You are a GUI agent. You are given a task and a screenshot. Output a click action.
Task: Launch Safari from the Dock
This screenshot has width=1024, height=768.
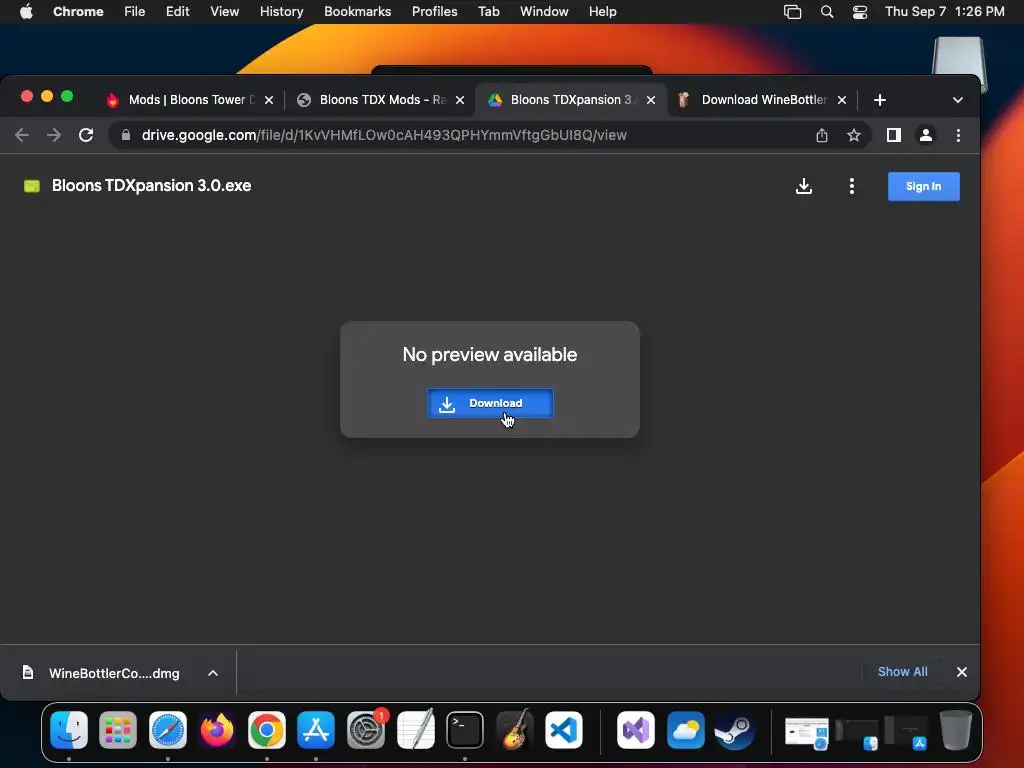[168, 729]
